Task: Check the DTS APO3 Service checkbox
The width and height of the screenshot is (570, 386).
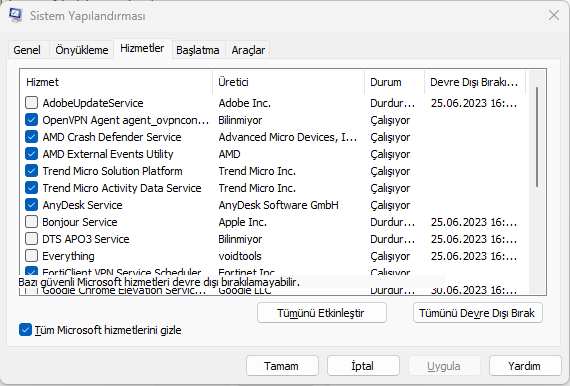Action: click(32, 239)
